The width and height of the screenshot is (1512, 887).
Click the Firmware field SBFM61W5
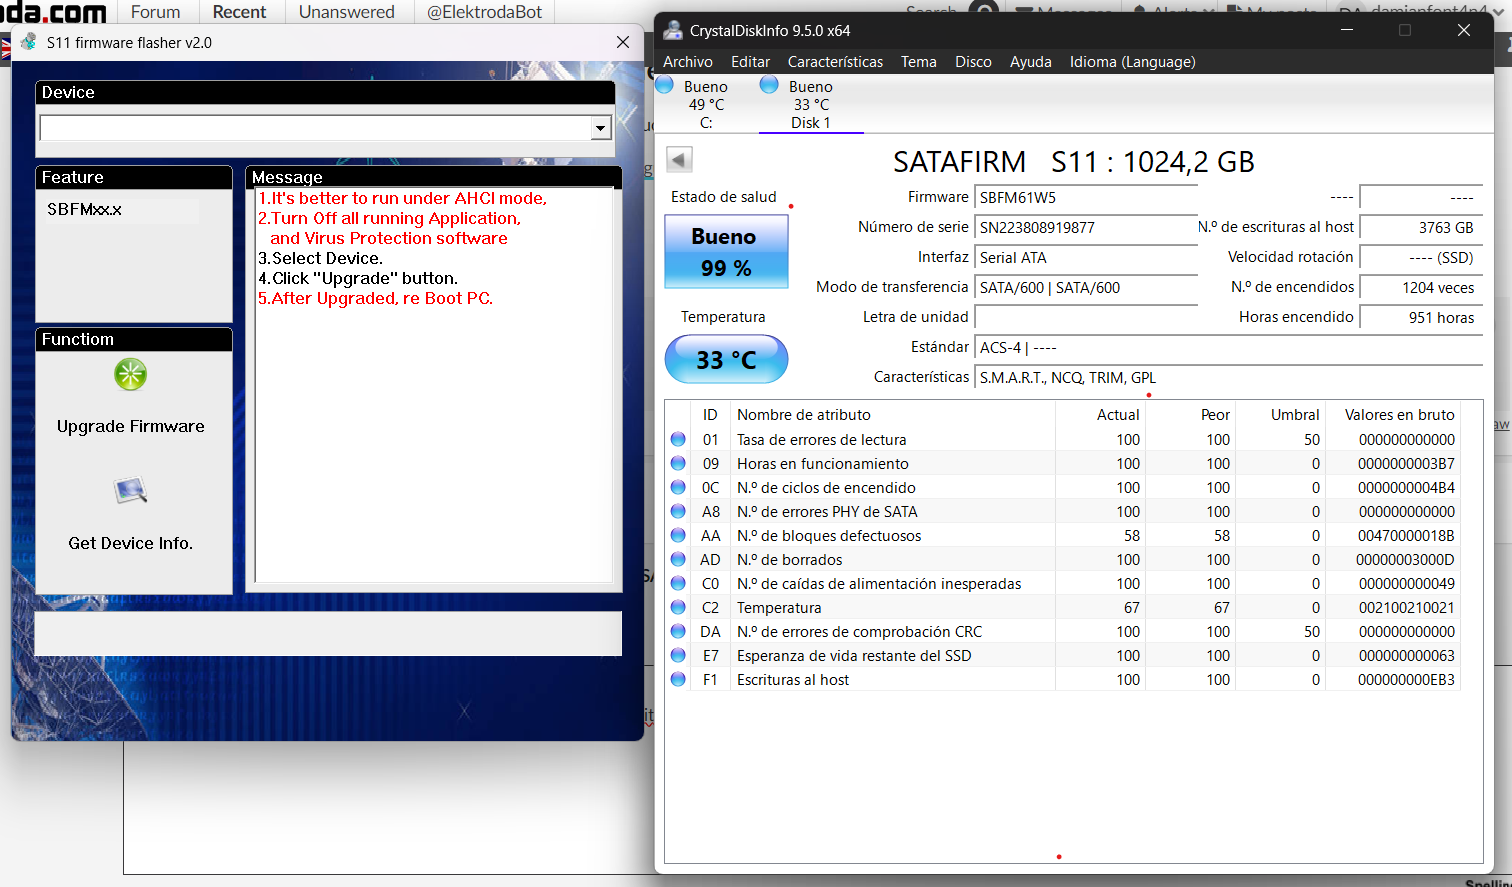(x=1086, y=197)
